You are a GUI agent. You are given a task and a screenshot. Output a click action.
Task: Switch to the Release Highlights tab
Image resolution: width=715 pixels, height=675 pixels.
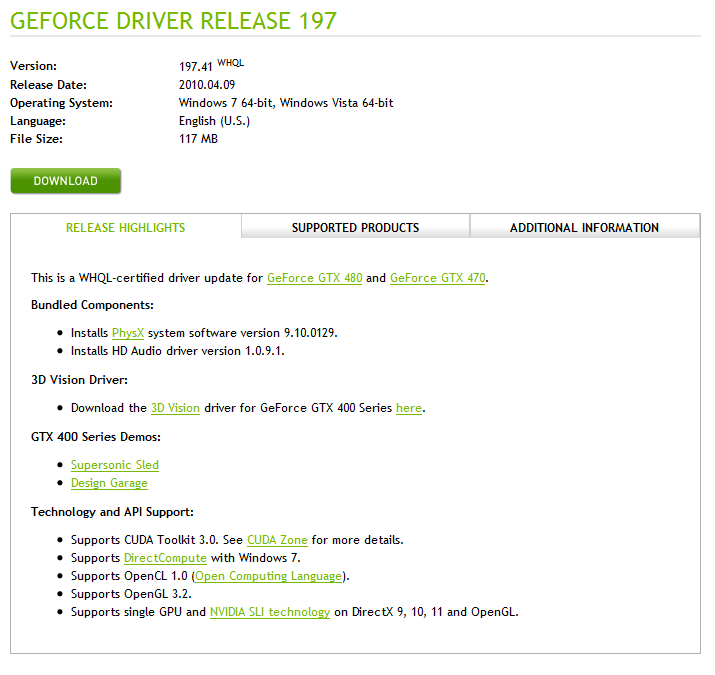point(125,228)
